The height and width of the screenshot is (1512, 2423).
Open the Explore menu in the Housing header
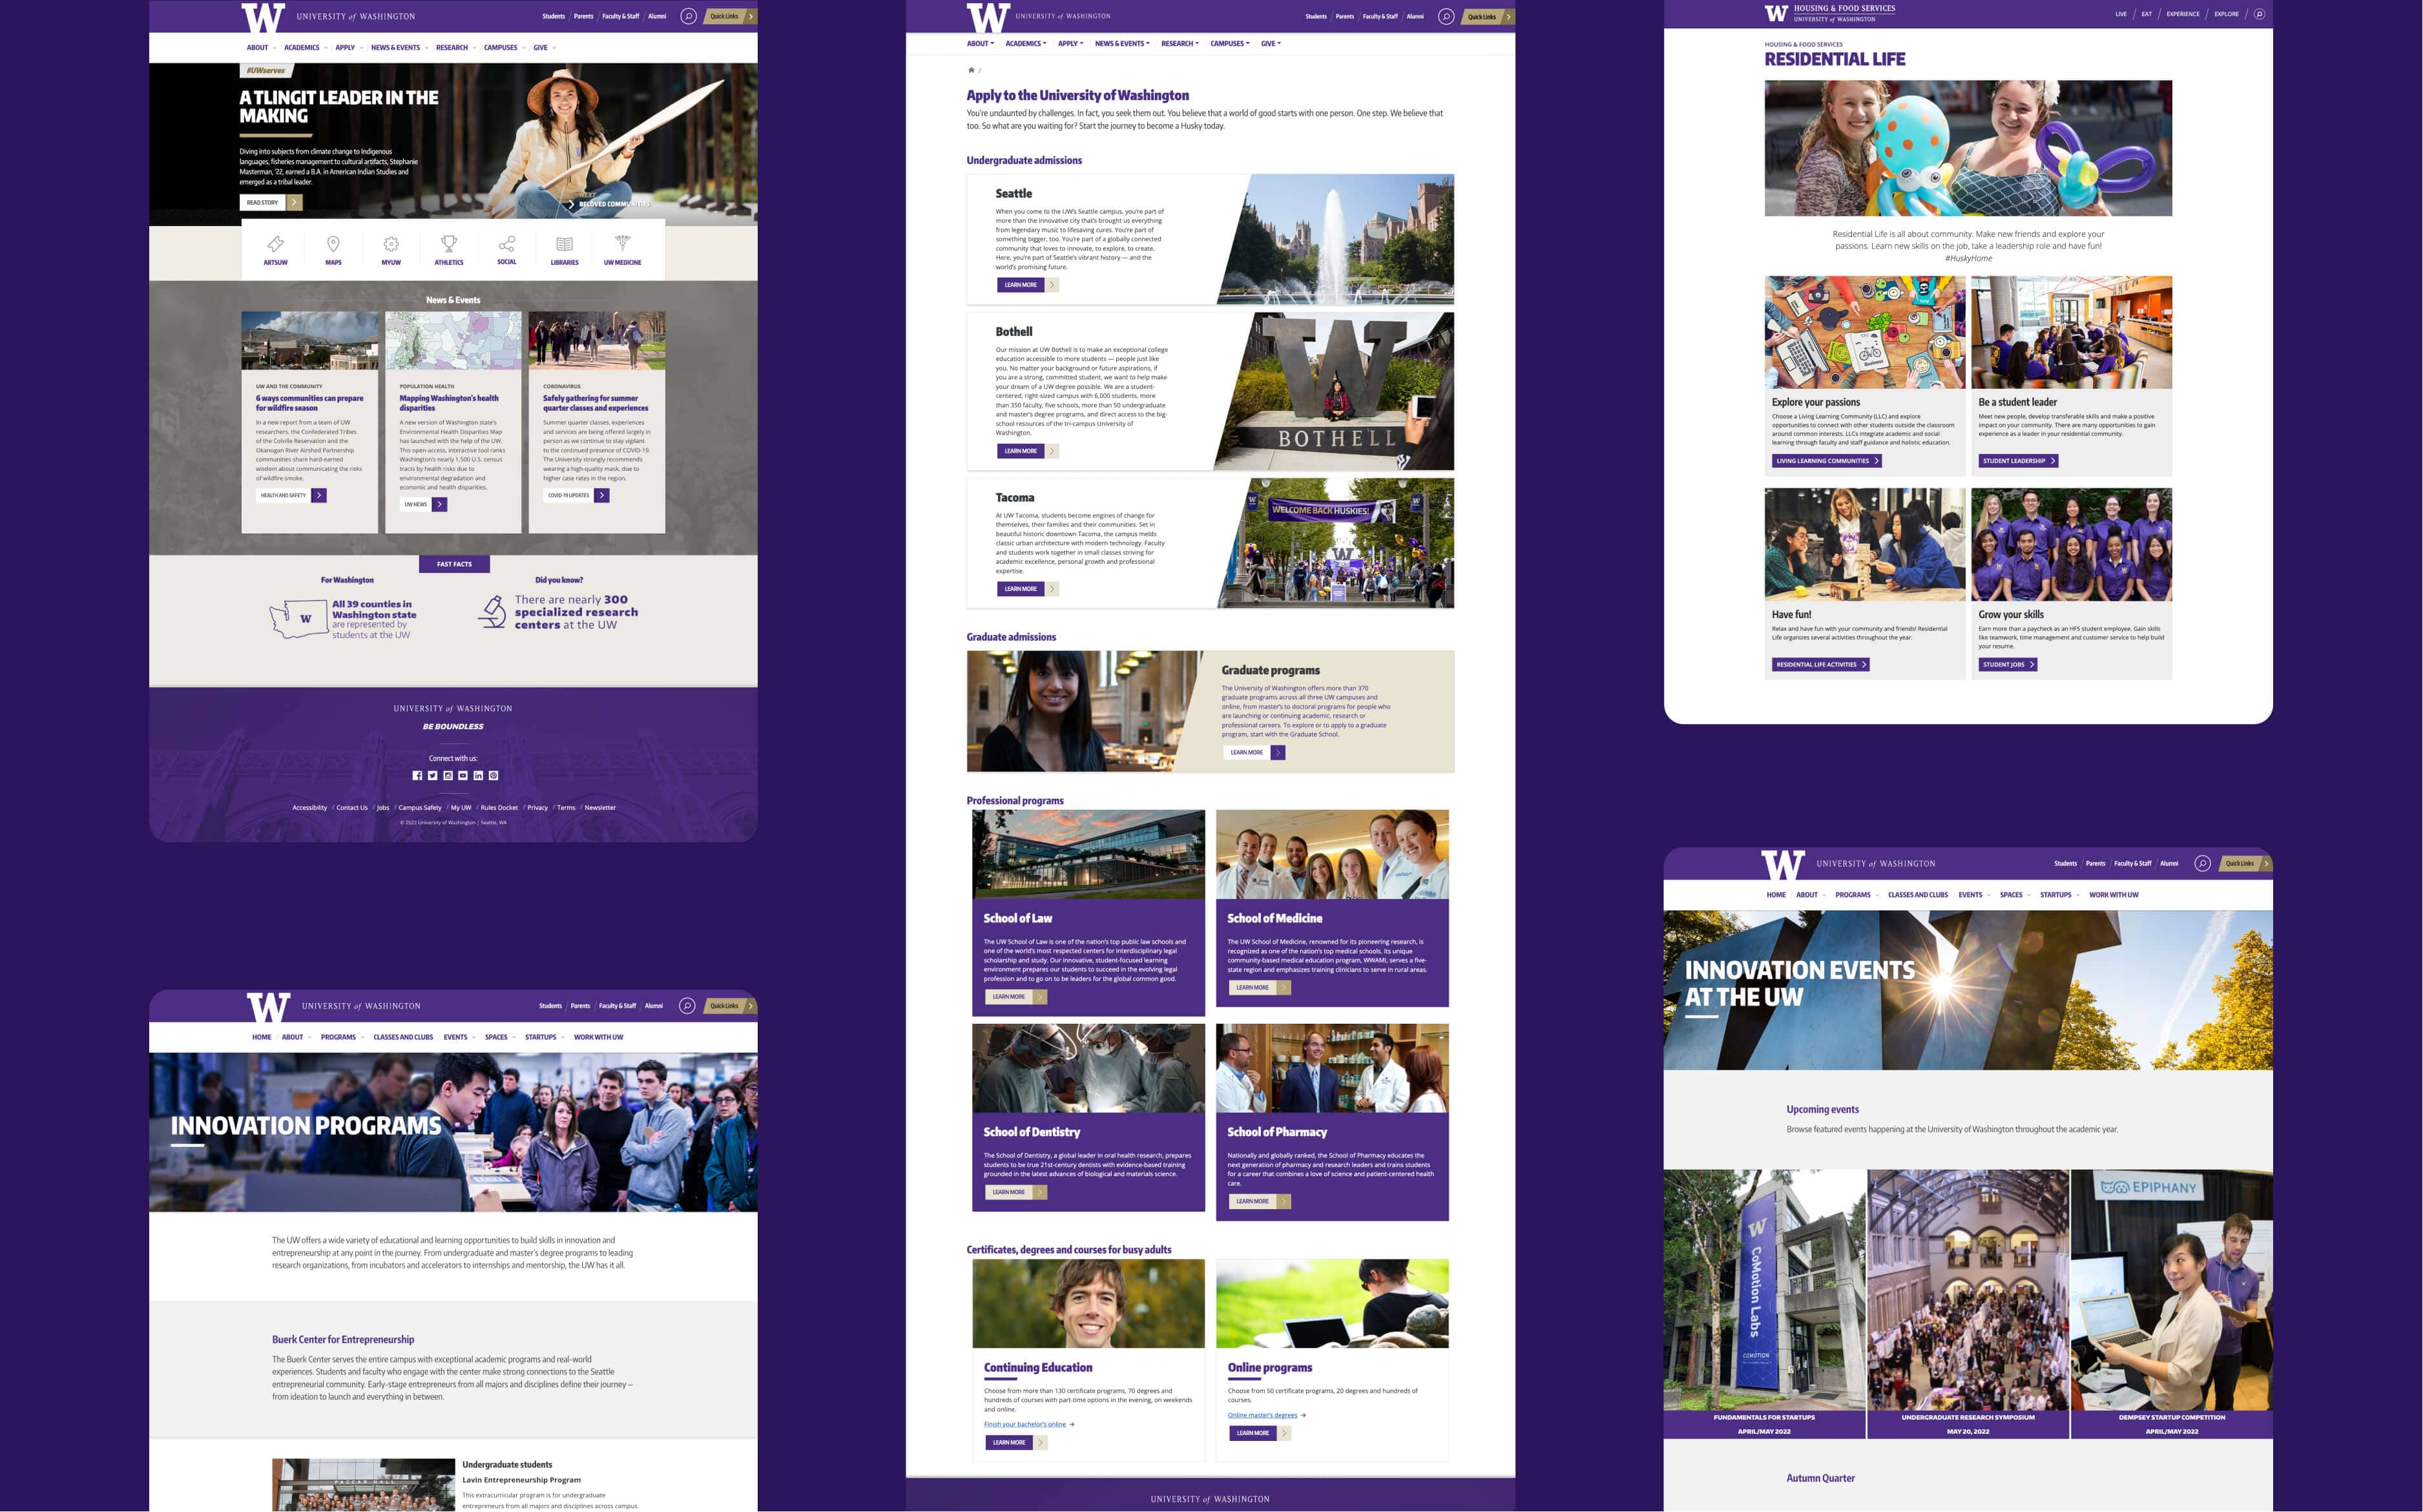(x=2226, y=14)
